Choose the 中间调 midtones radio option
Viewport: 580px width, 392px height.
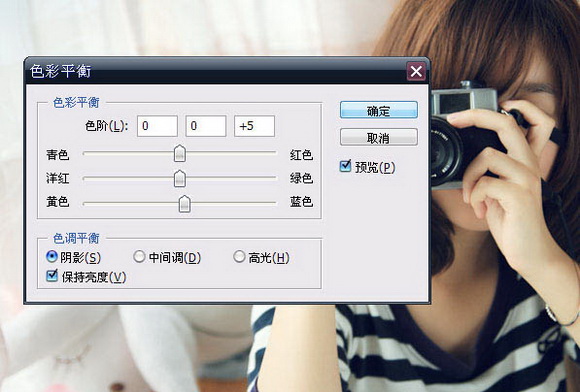point(139,256)
